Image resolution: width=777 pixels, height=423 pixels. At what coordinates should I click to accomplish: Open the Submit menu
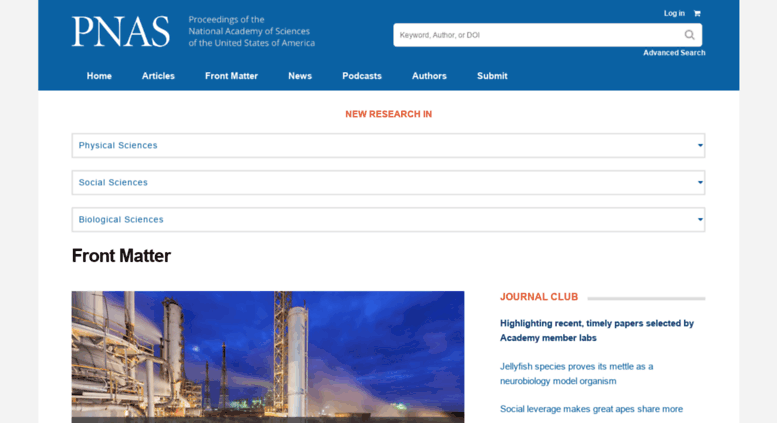point(492,76)
